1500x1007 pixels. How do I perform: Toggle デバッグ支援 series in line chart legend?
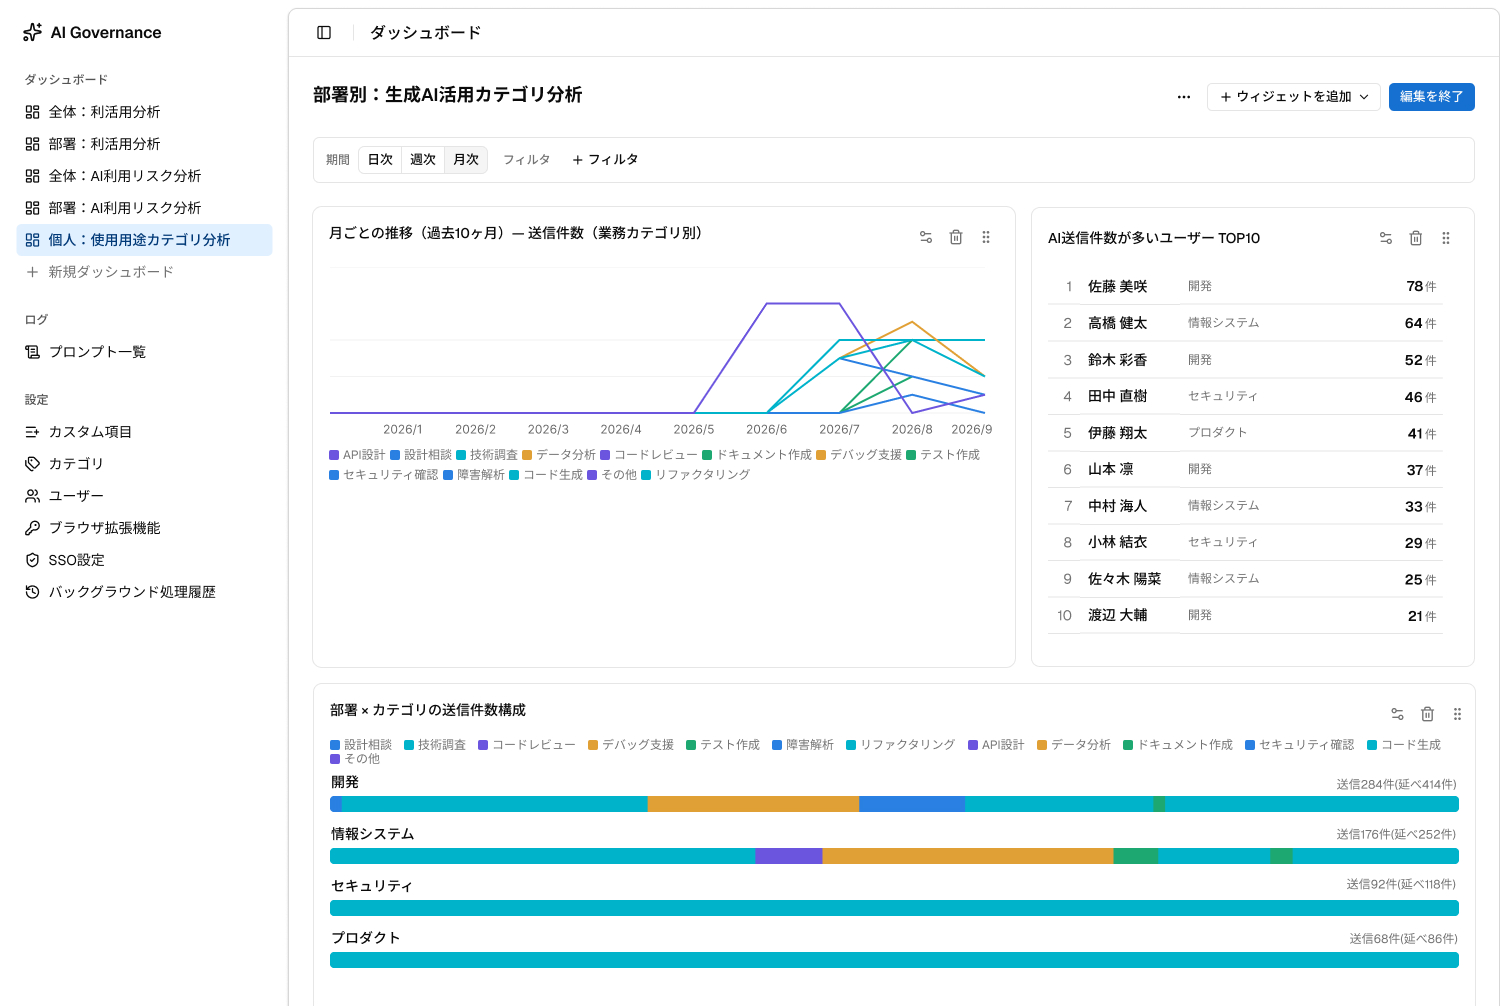859,455
